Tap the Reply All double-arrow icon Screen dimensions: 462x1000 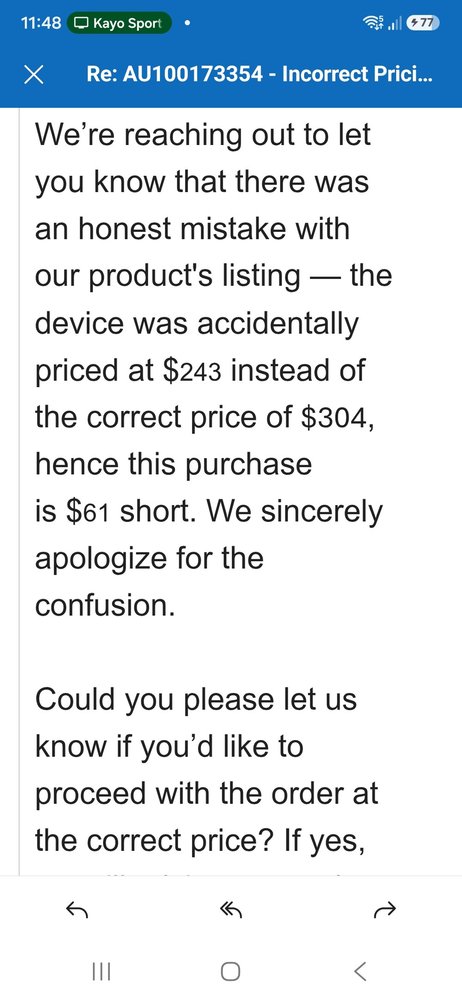pos(231,911)
